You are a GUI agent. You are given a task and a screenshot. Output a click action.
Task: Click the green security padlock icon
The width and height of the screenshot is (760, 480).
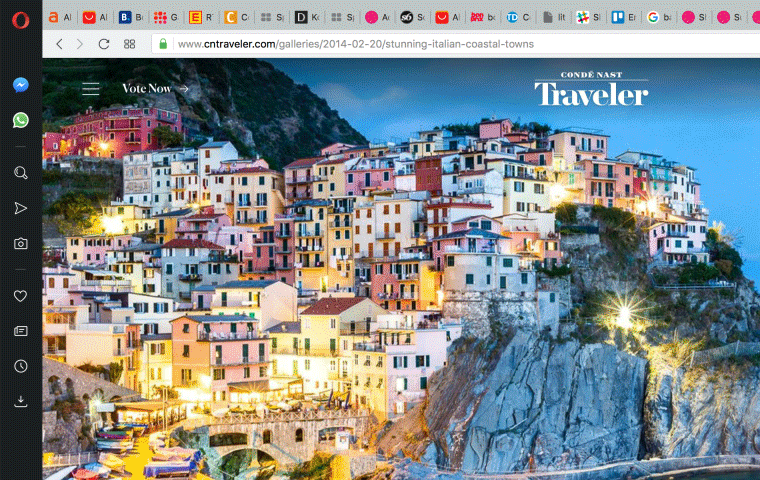(x=163, y=44)
